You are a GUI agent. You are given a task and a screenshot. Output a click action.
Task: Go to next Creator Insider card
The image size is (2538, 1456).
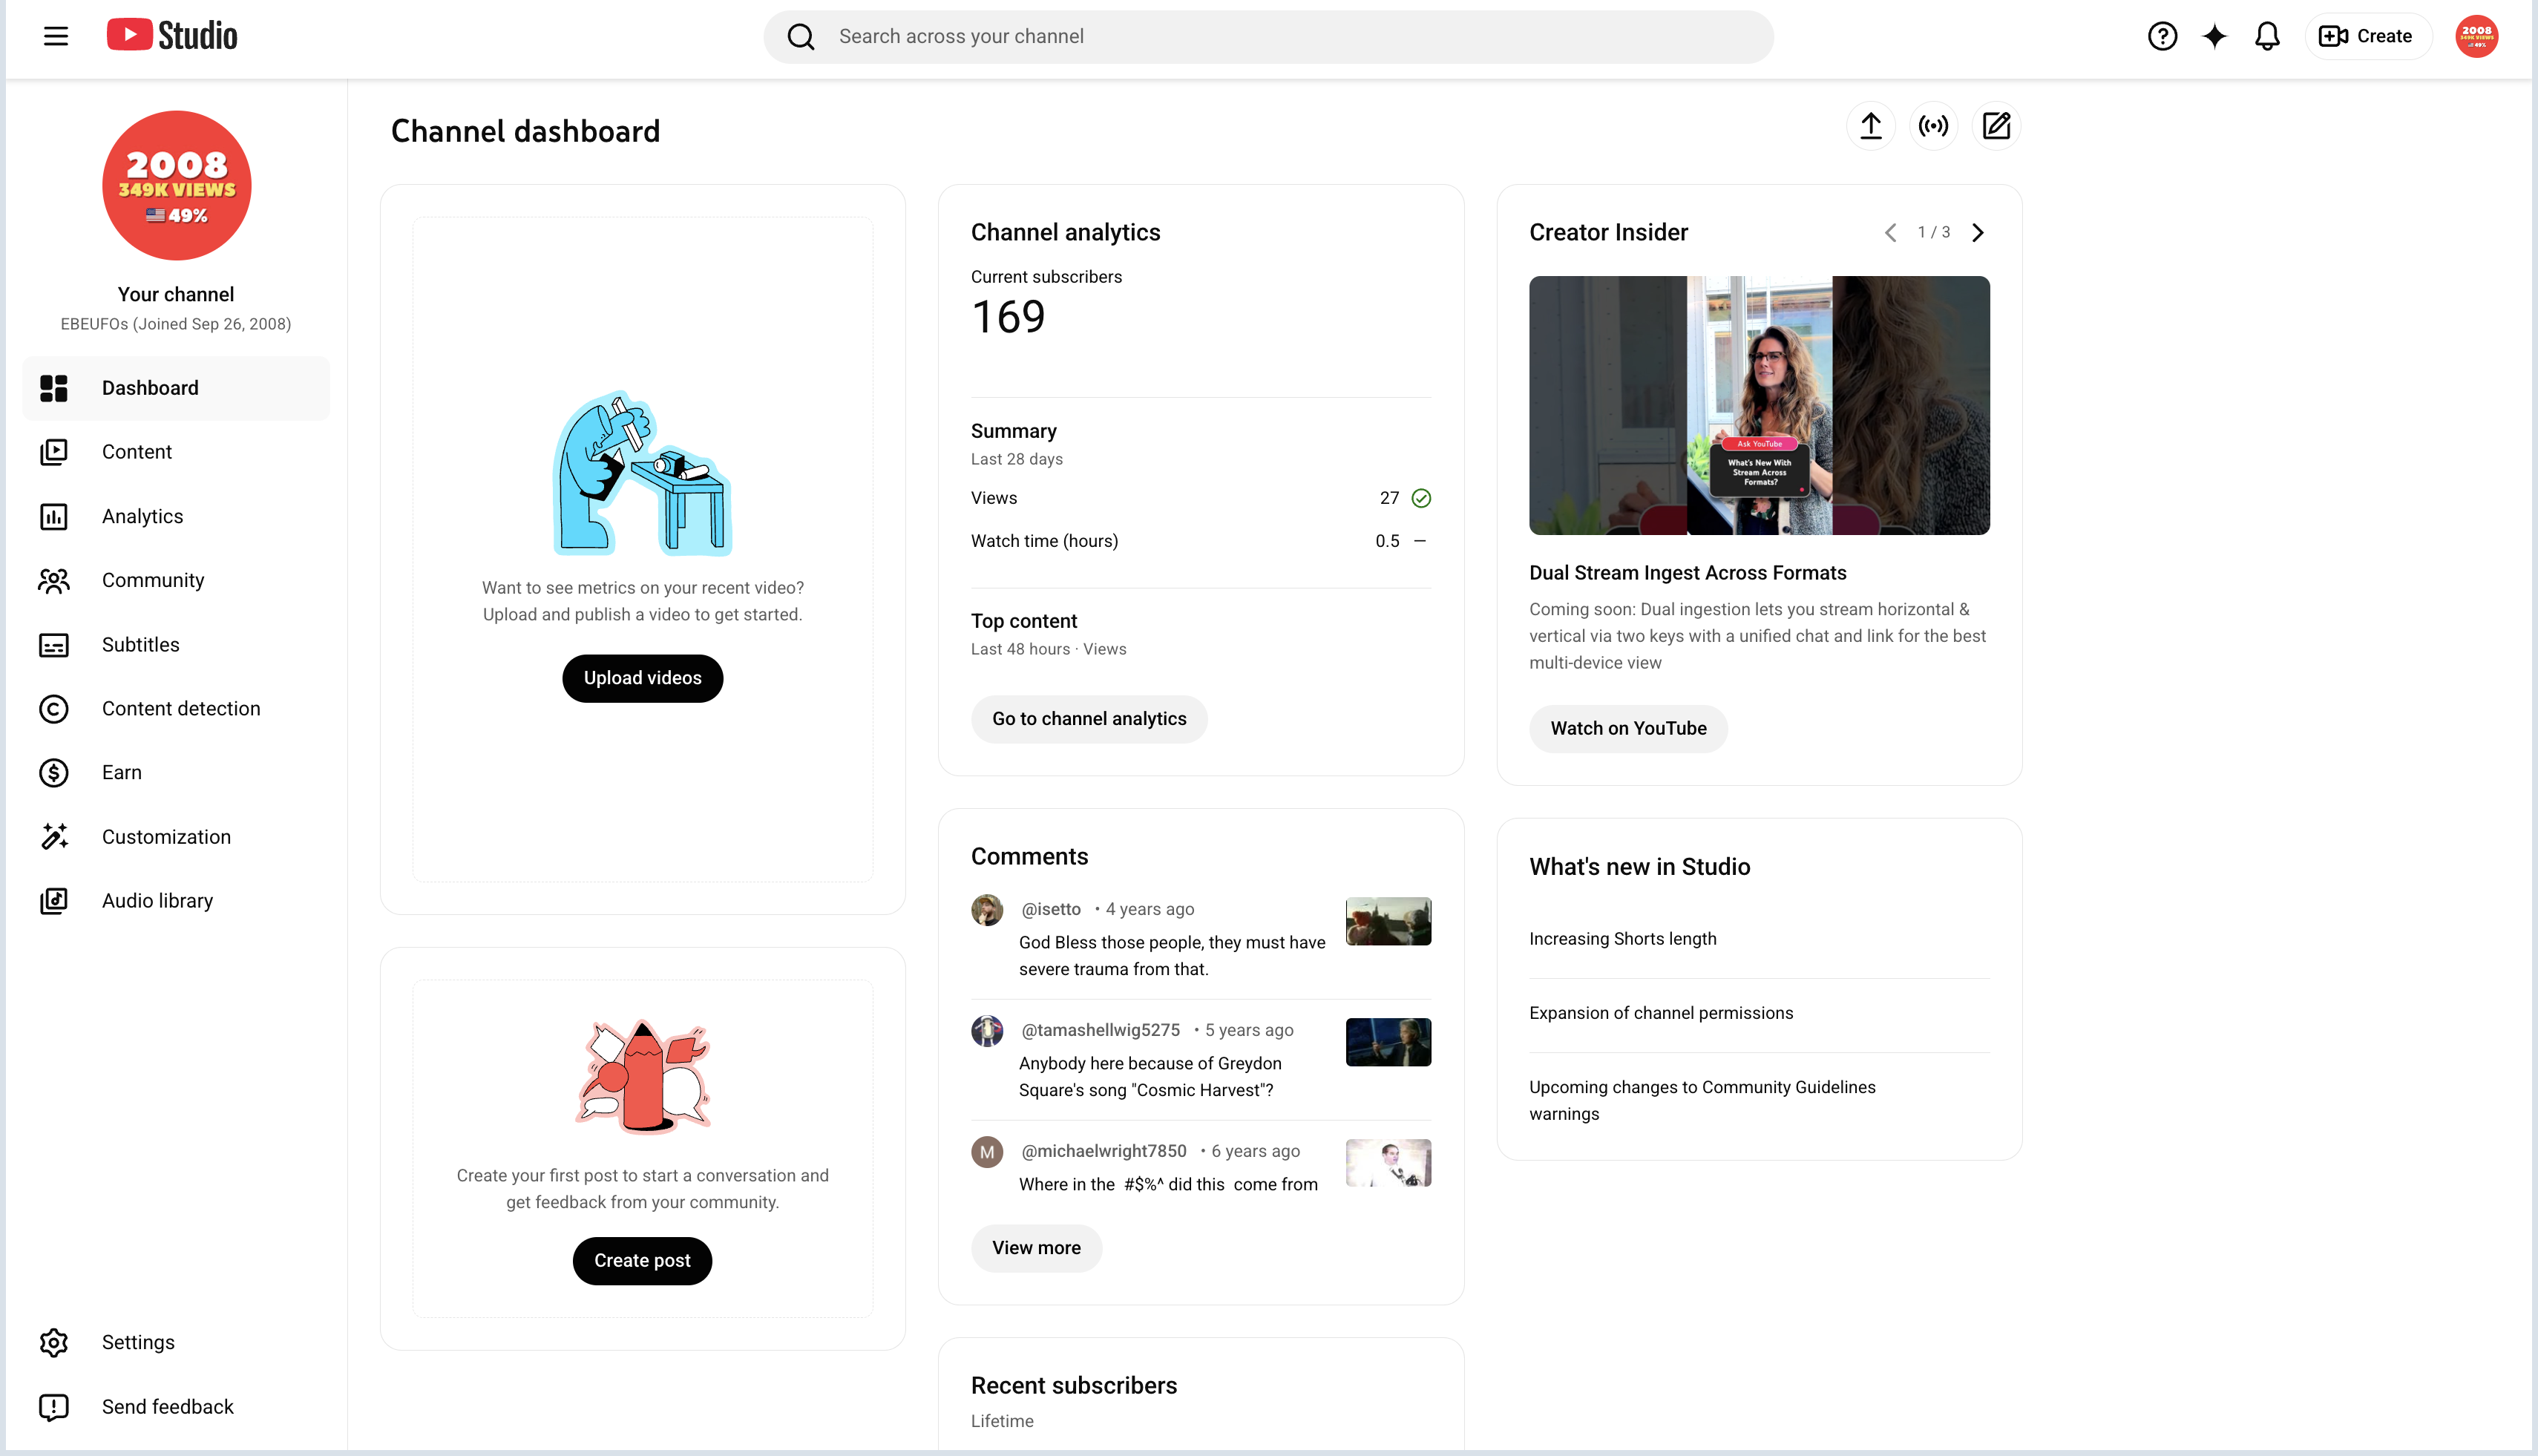(1977, 232)
